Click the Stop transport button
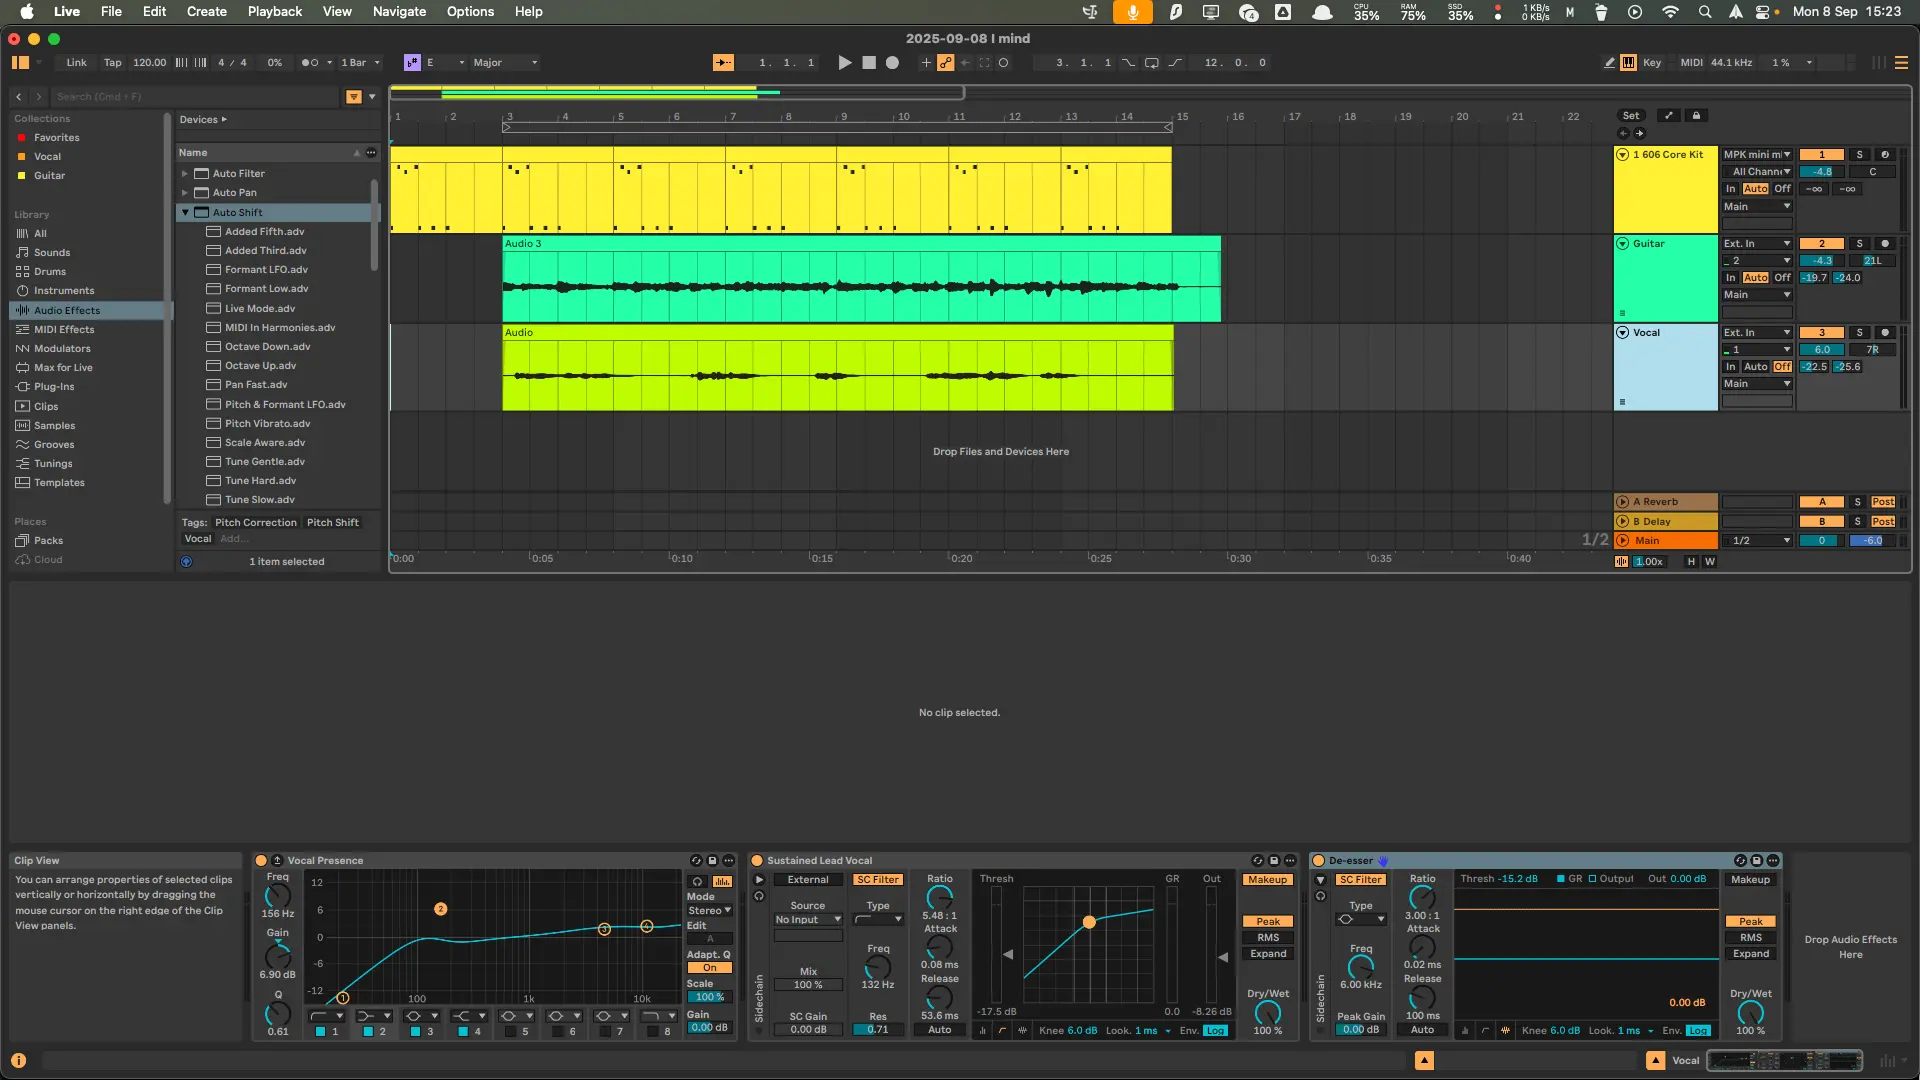This screenshot has height=1080, width=1920. [x=868, y=62]
